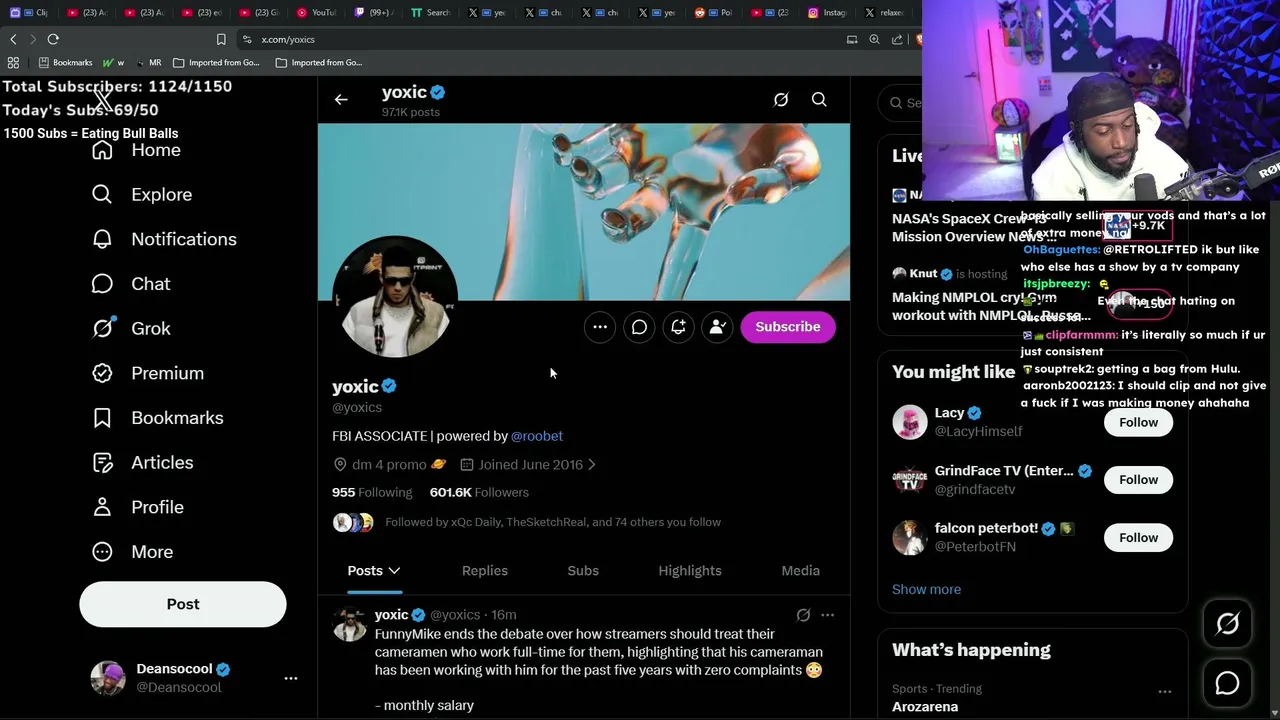1280x720 pixels.
Task: Open yoxic's banner image
Action: (x=584, y=212)
